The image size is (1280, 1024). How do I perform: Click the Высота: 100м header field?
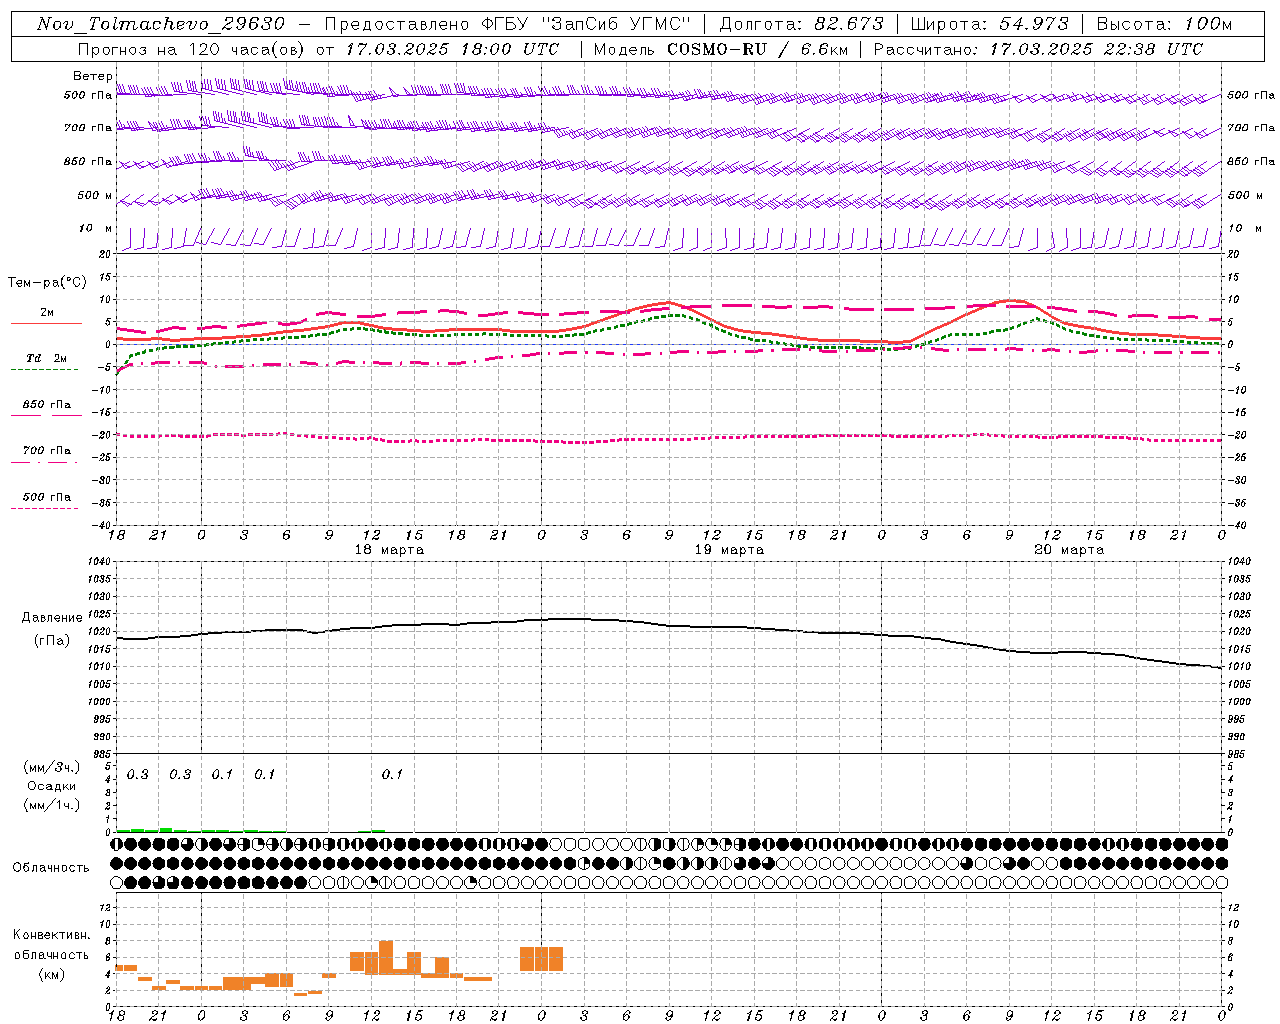tap(1164, 24)
